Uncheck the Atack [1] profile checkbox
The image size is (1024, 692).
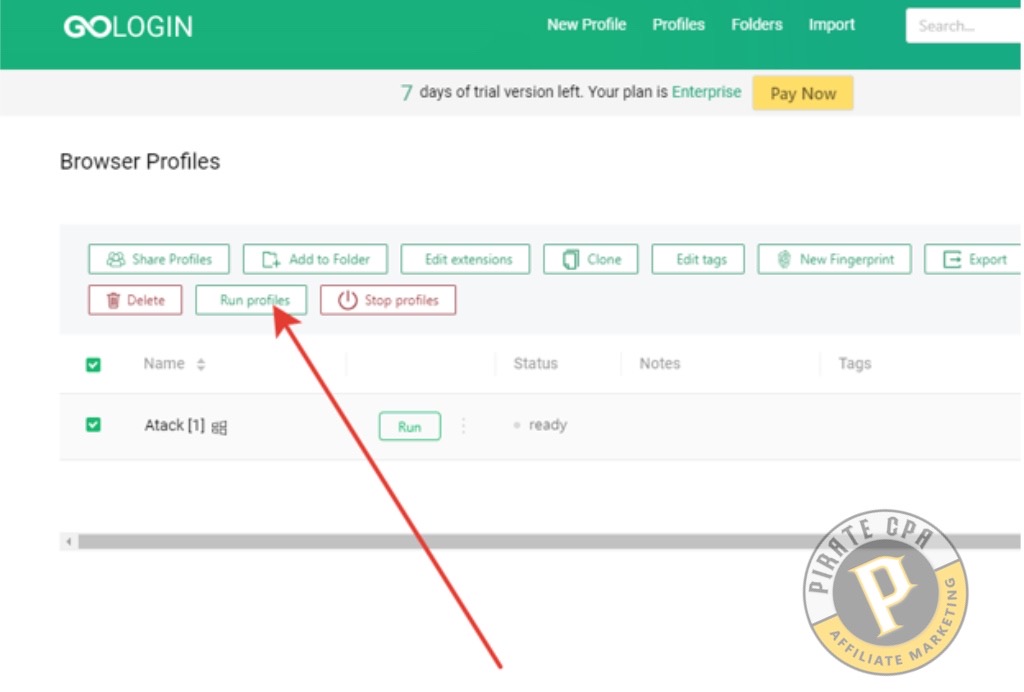(x=93, y=425)
